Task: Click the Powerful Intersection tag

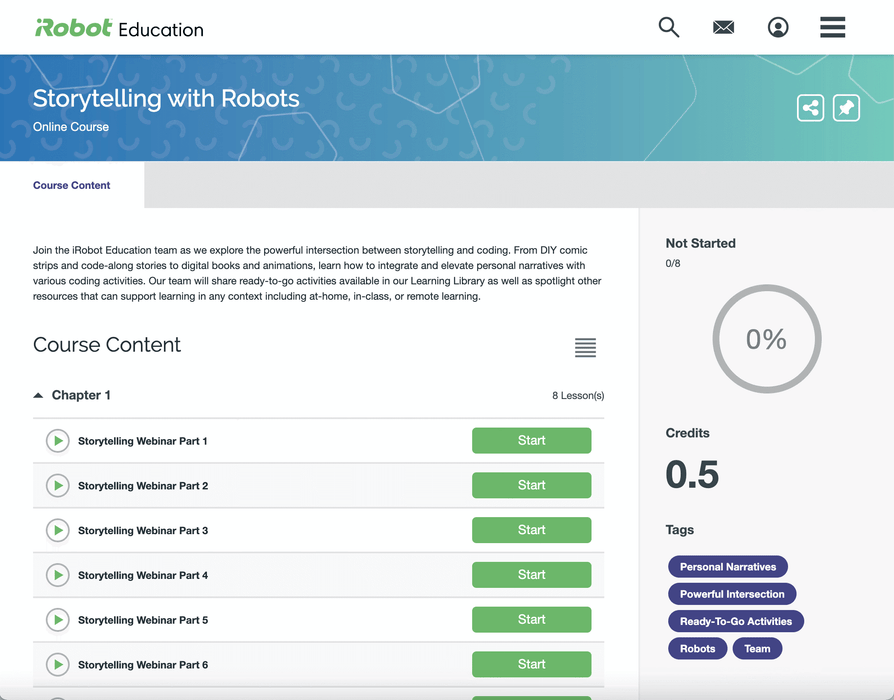Action: (732, 594)
